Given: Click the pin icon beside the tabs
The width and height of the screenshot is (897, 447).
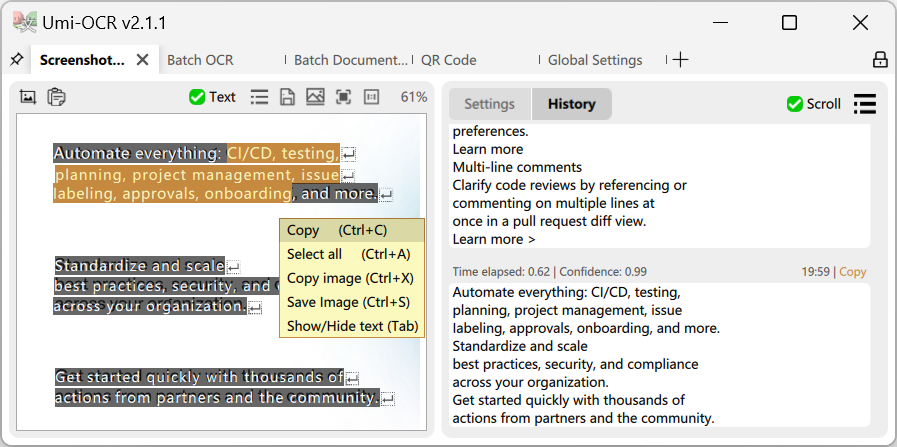Looking at the screenshot, I should [x=17, y=59].
